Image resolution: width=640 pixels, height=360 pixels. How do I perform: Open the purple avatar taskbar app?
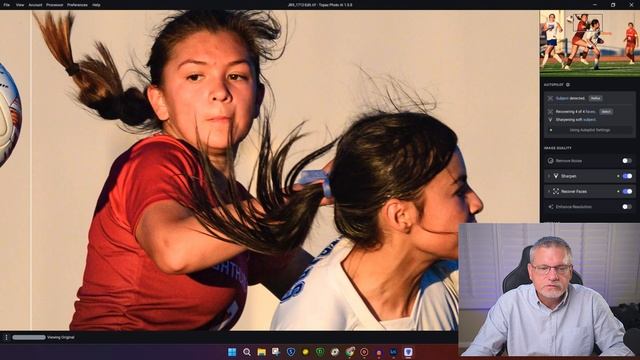click(x=379, y=352)
